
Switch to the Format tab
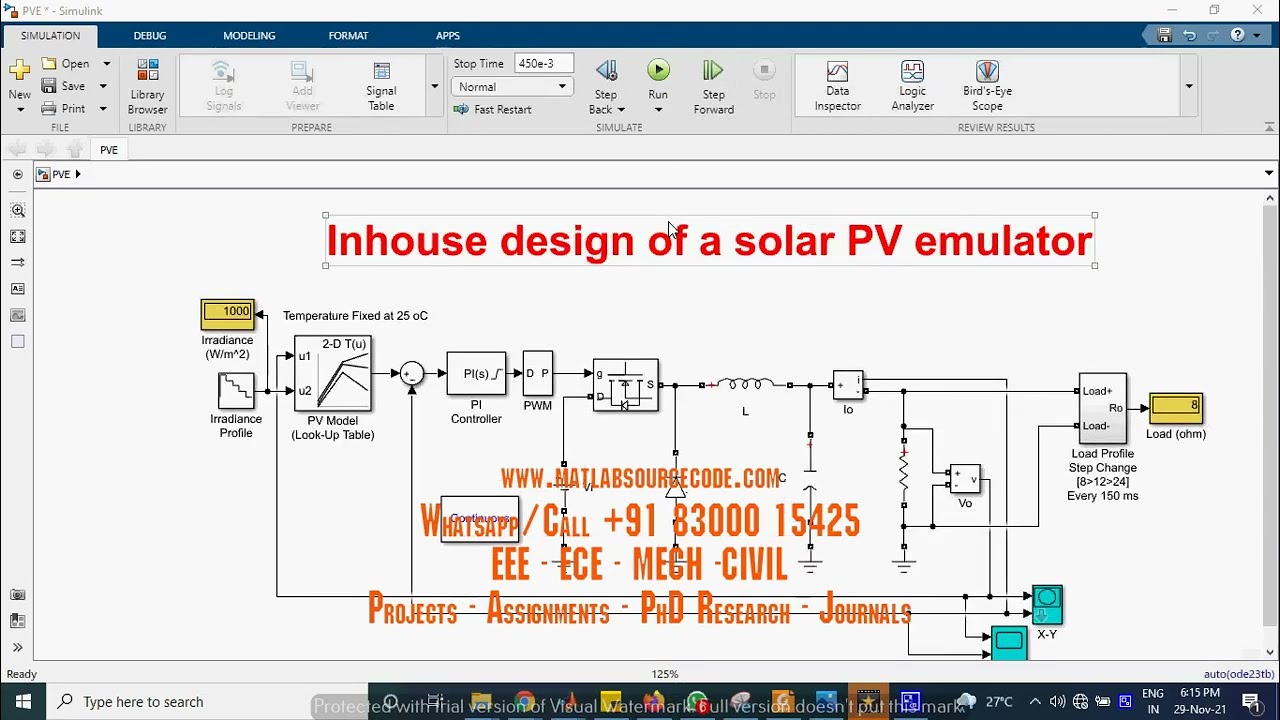pyautogui.click(x=348, y=35)
